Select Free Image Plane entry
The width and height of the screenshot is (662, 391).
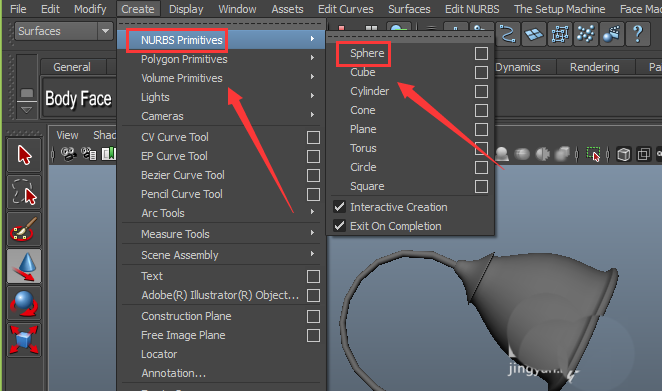[x=183, y=335]
